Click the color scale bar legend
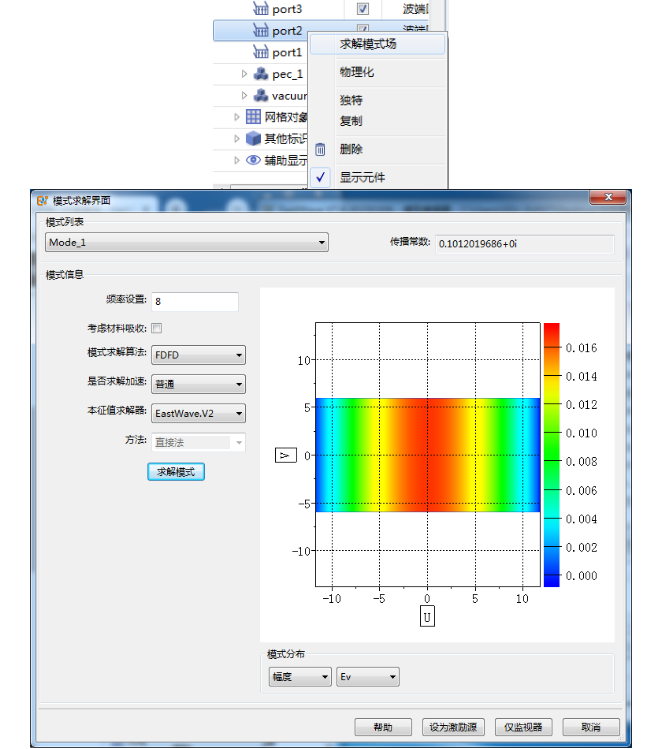653x749 pixels. pos(551,454)
